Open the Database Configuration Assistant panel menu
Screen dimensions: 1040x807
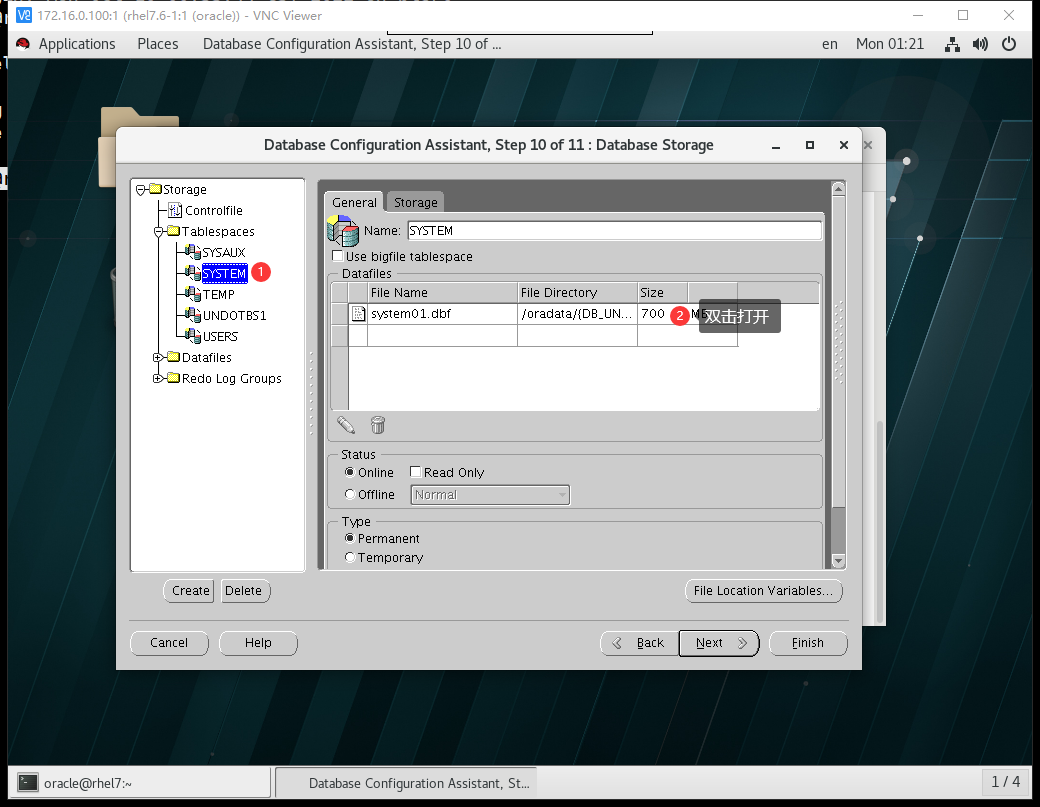(352, 44)
